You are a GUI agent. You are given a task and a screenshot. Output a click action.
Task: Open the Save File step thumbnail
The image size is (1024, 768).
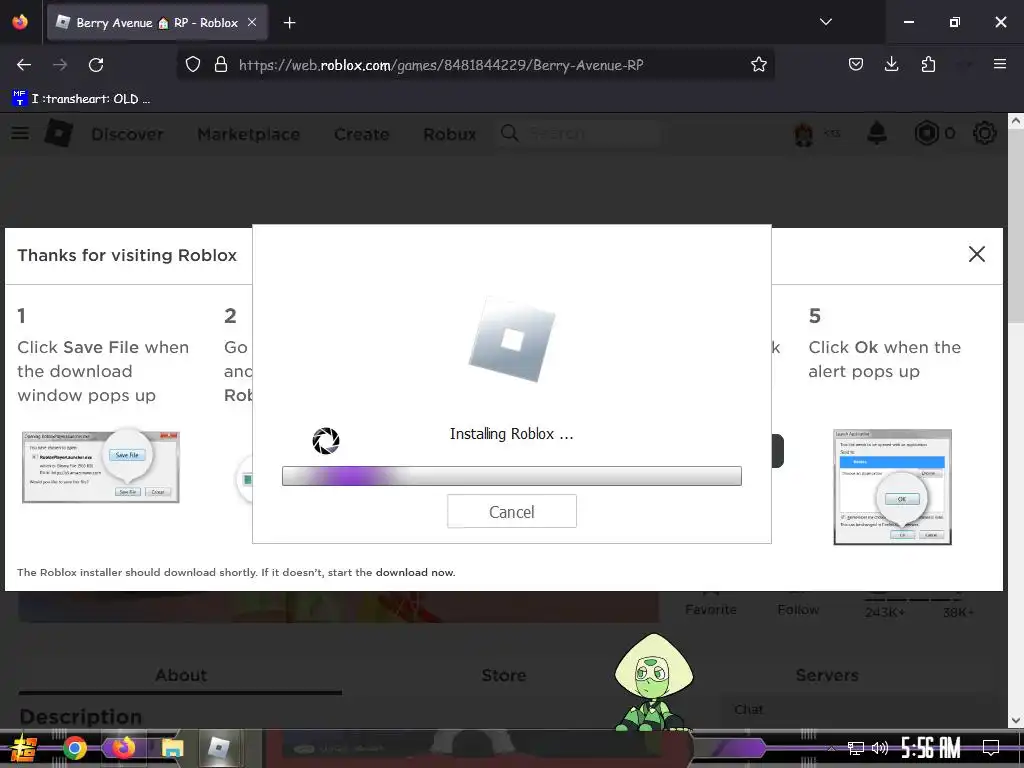[x=101, y=466]
